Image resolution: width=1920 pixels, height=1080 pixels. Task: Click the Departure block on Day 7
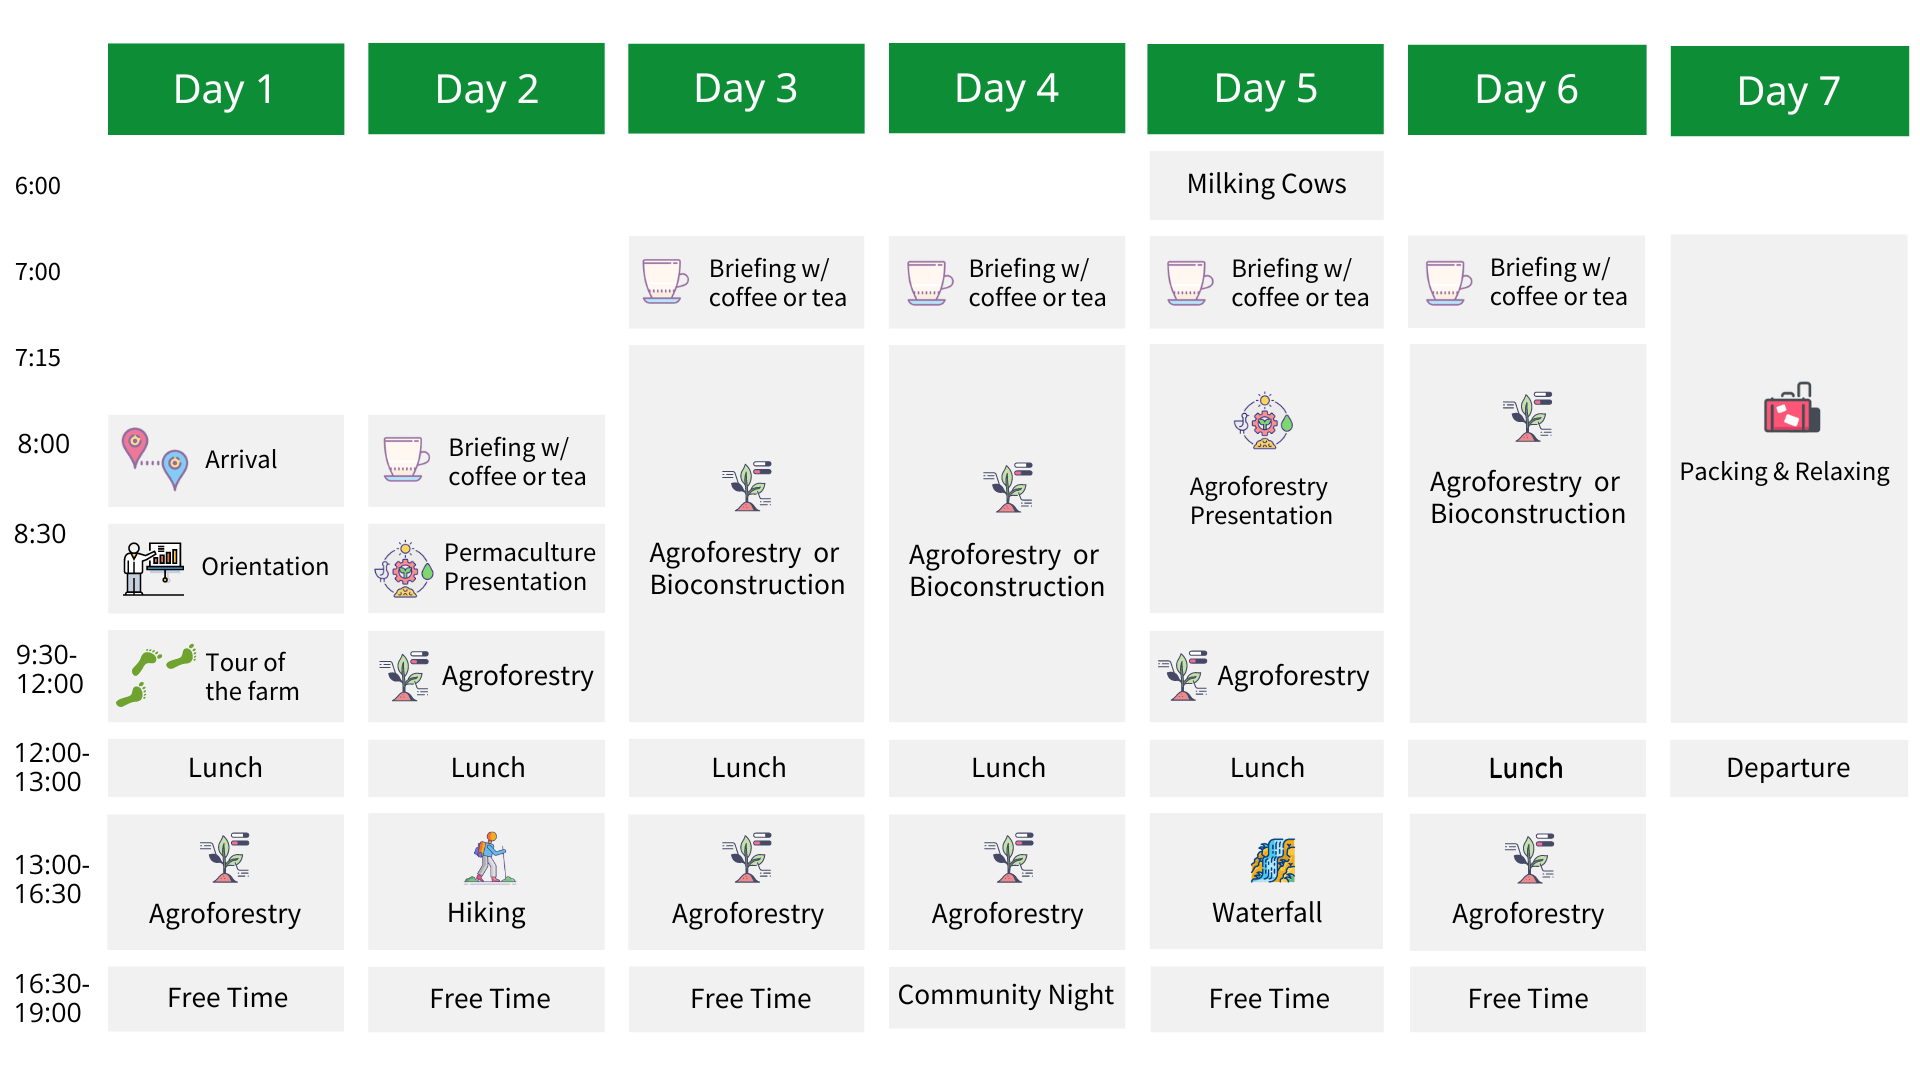pyautogui.click(x=1788, y=768)
